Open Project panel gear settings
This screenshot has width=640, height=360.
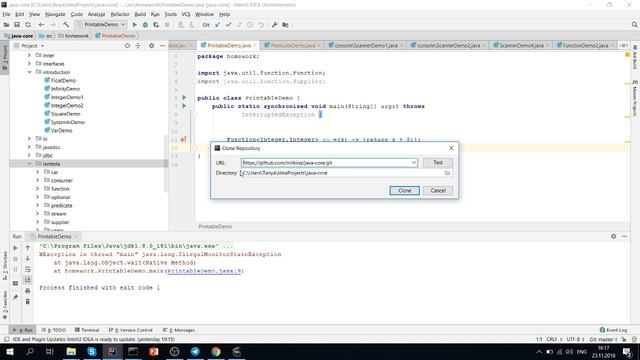point(151,46)
